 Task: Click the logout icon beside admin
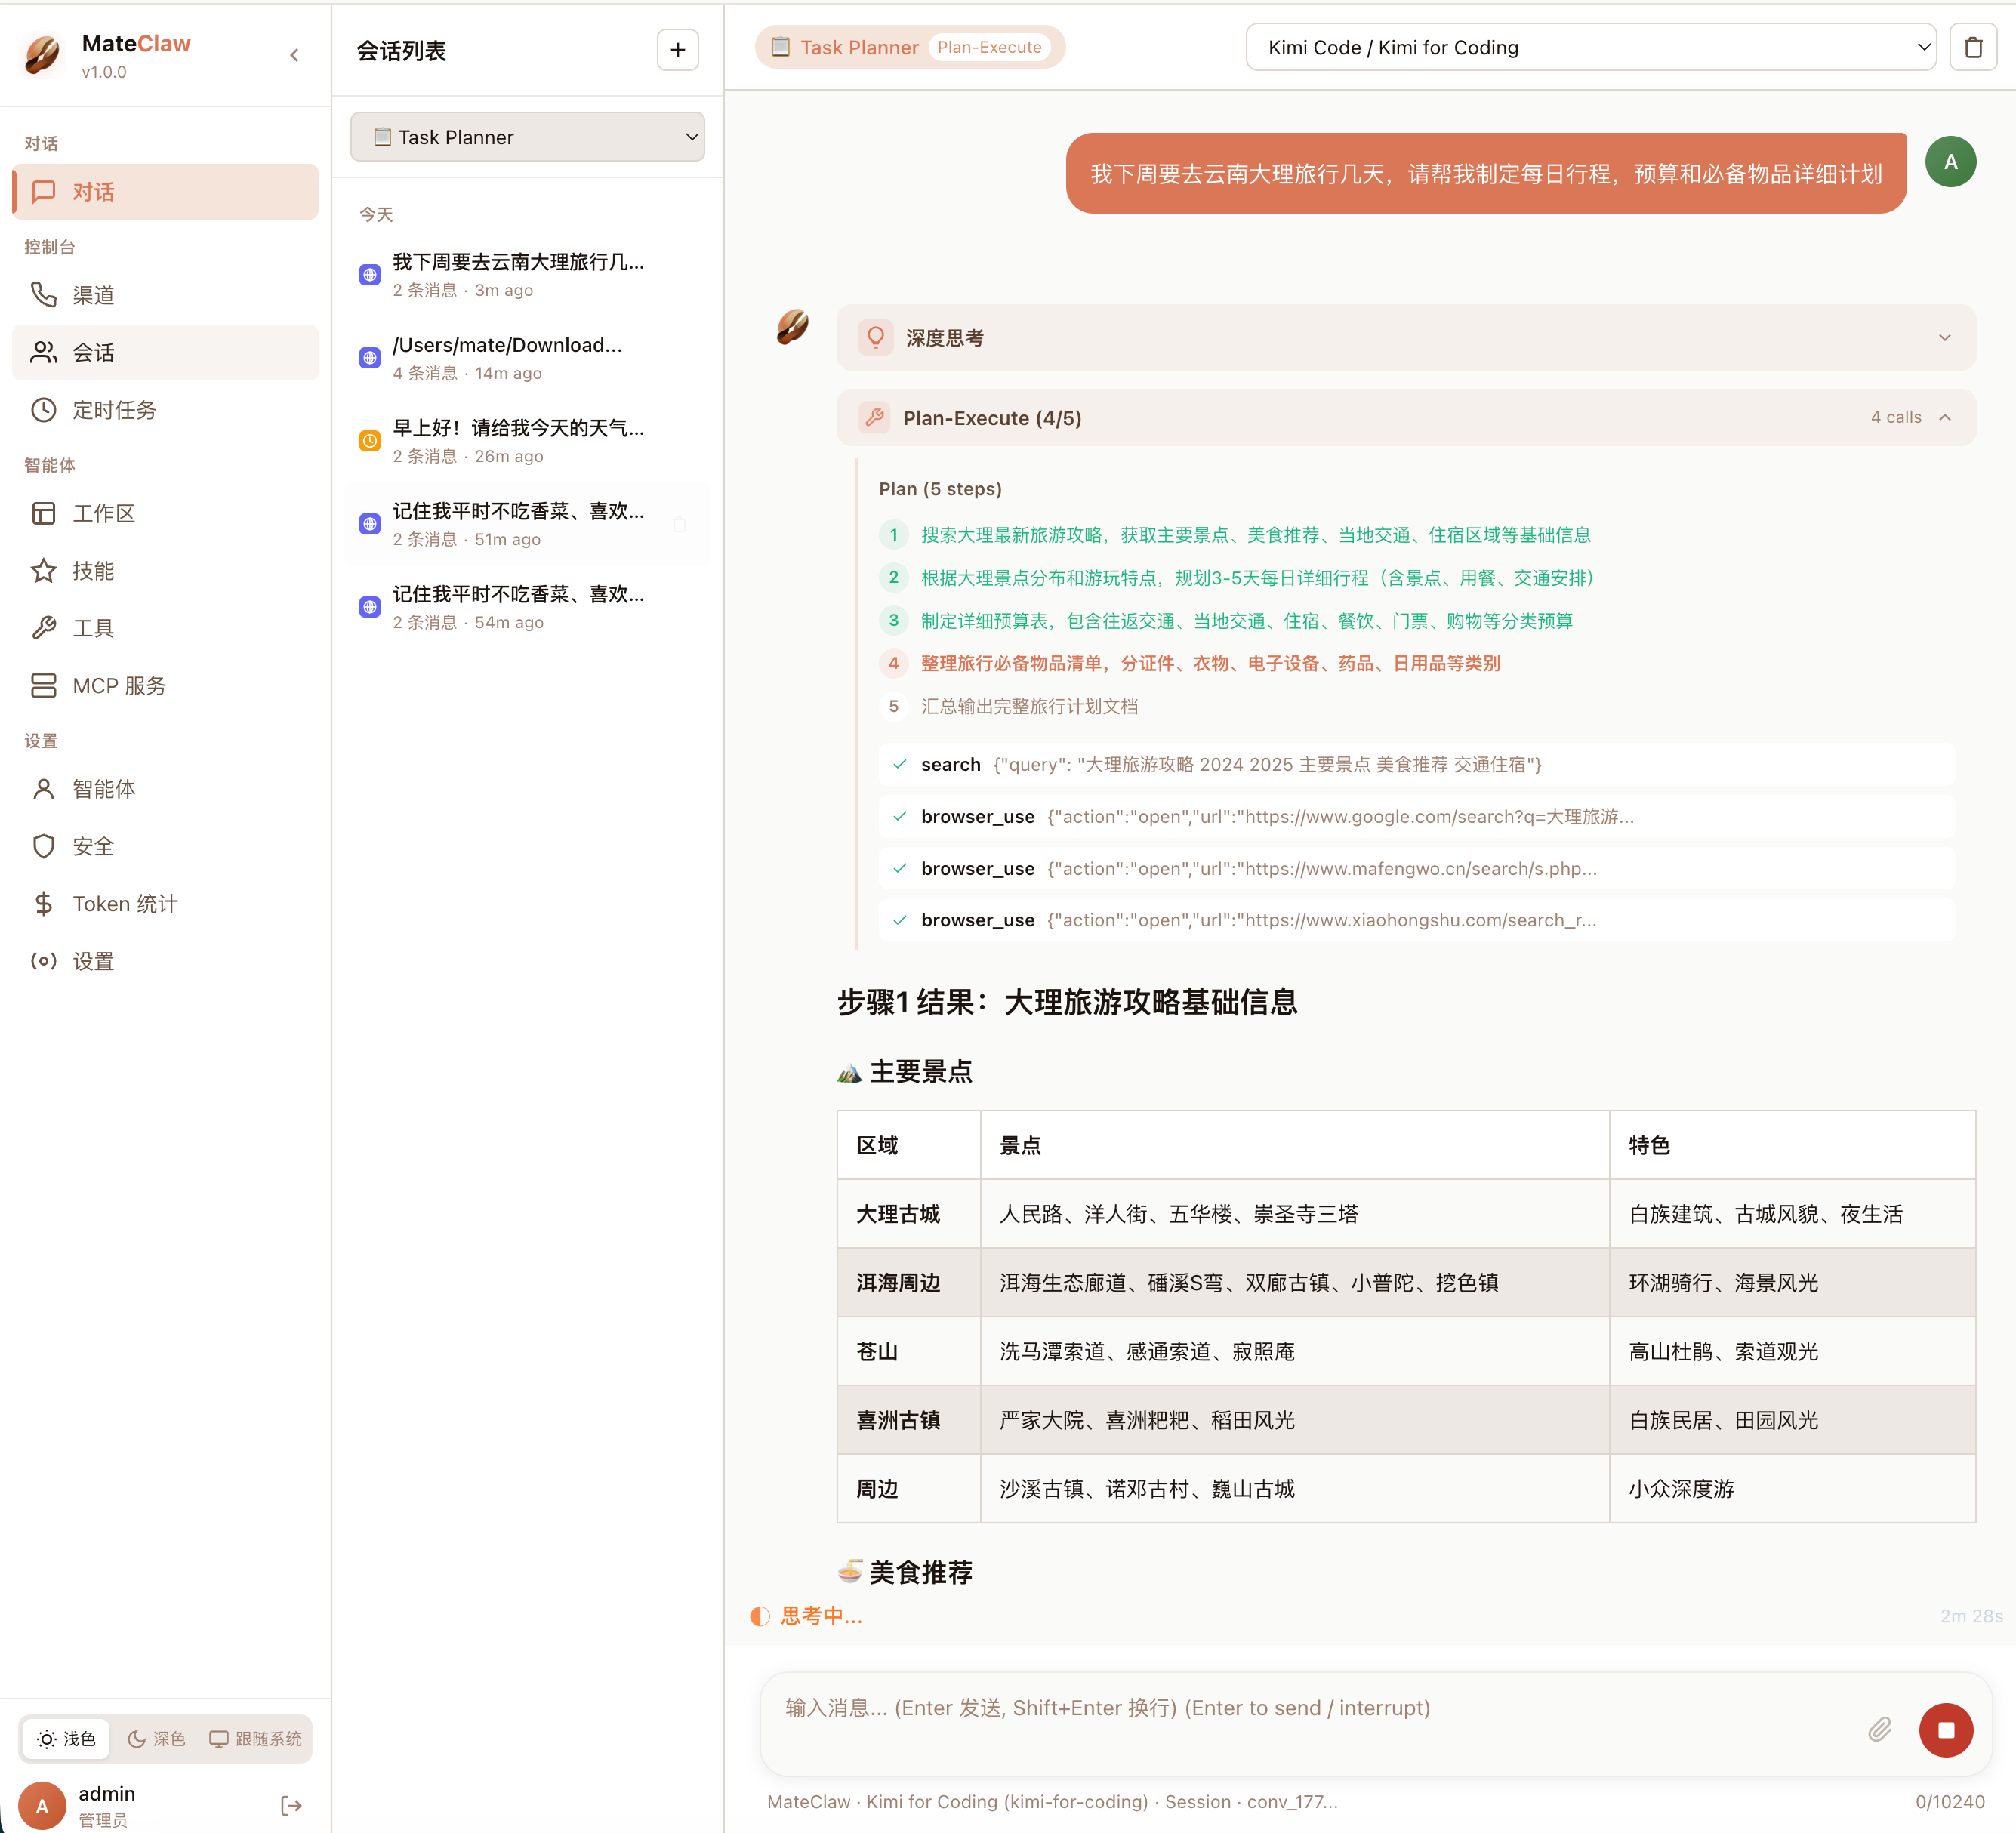[x=291, y=1805]
